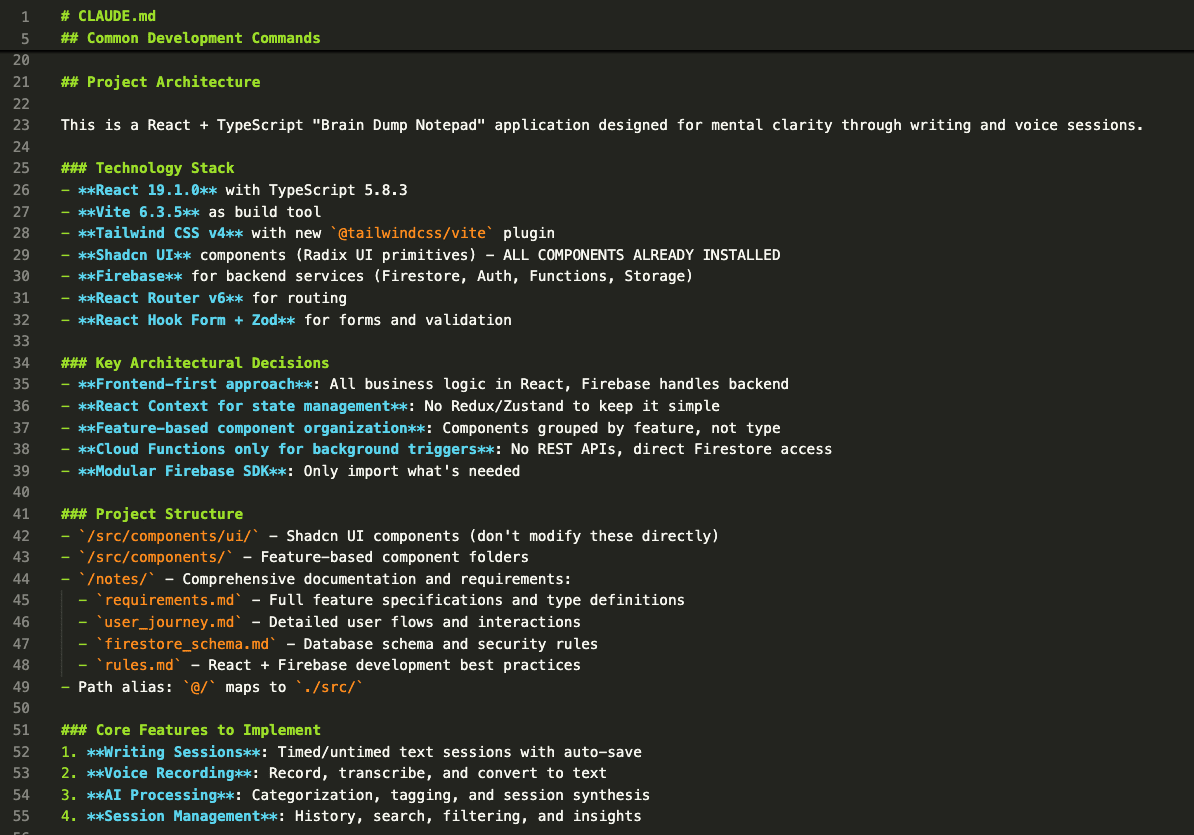
Task: Click line number 21 in gutter
Action: point(21,81)
